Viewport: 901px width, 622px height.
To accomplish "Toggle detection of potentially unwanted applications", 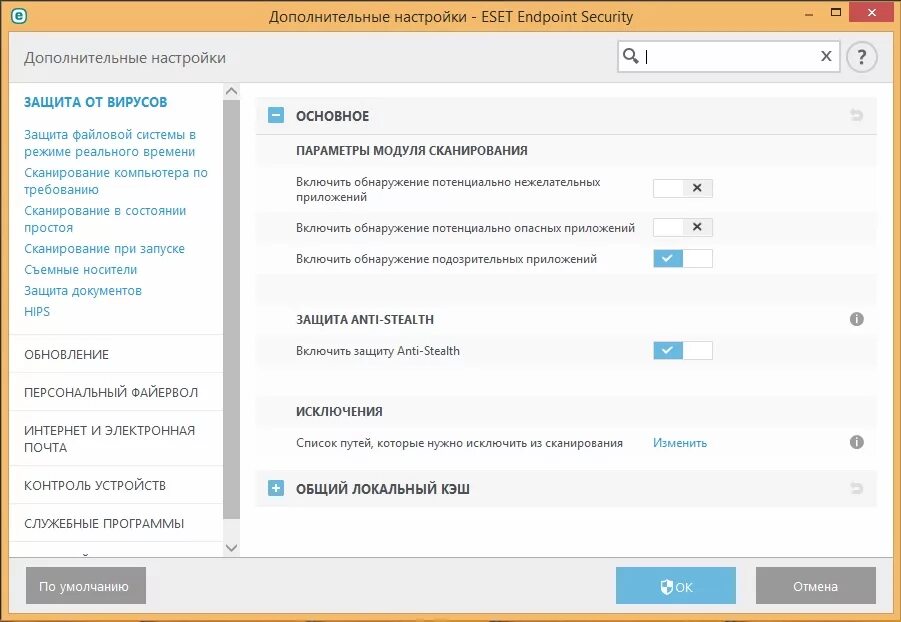I will [683, 188].
